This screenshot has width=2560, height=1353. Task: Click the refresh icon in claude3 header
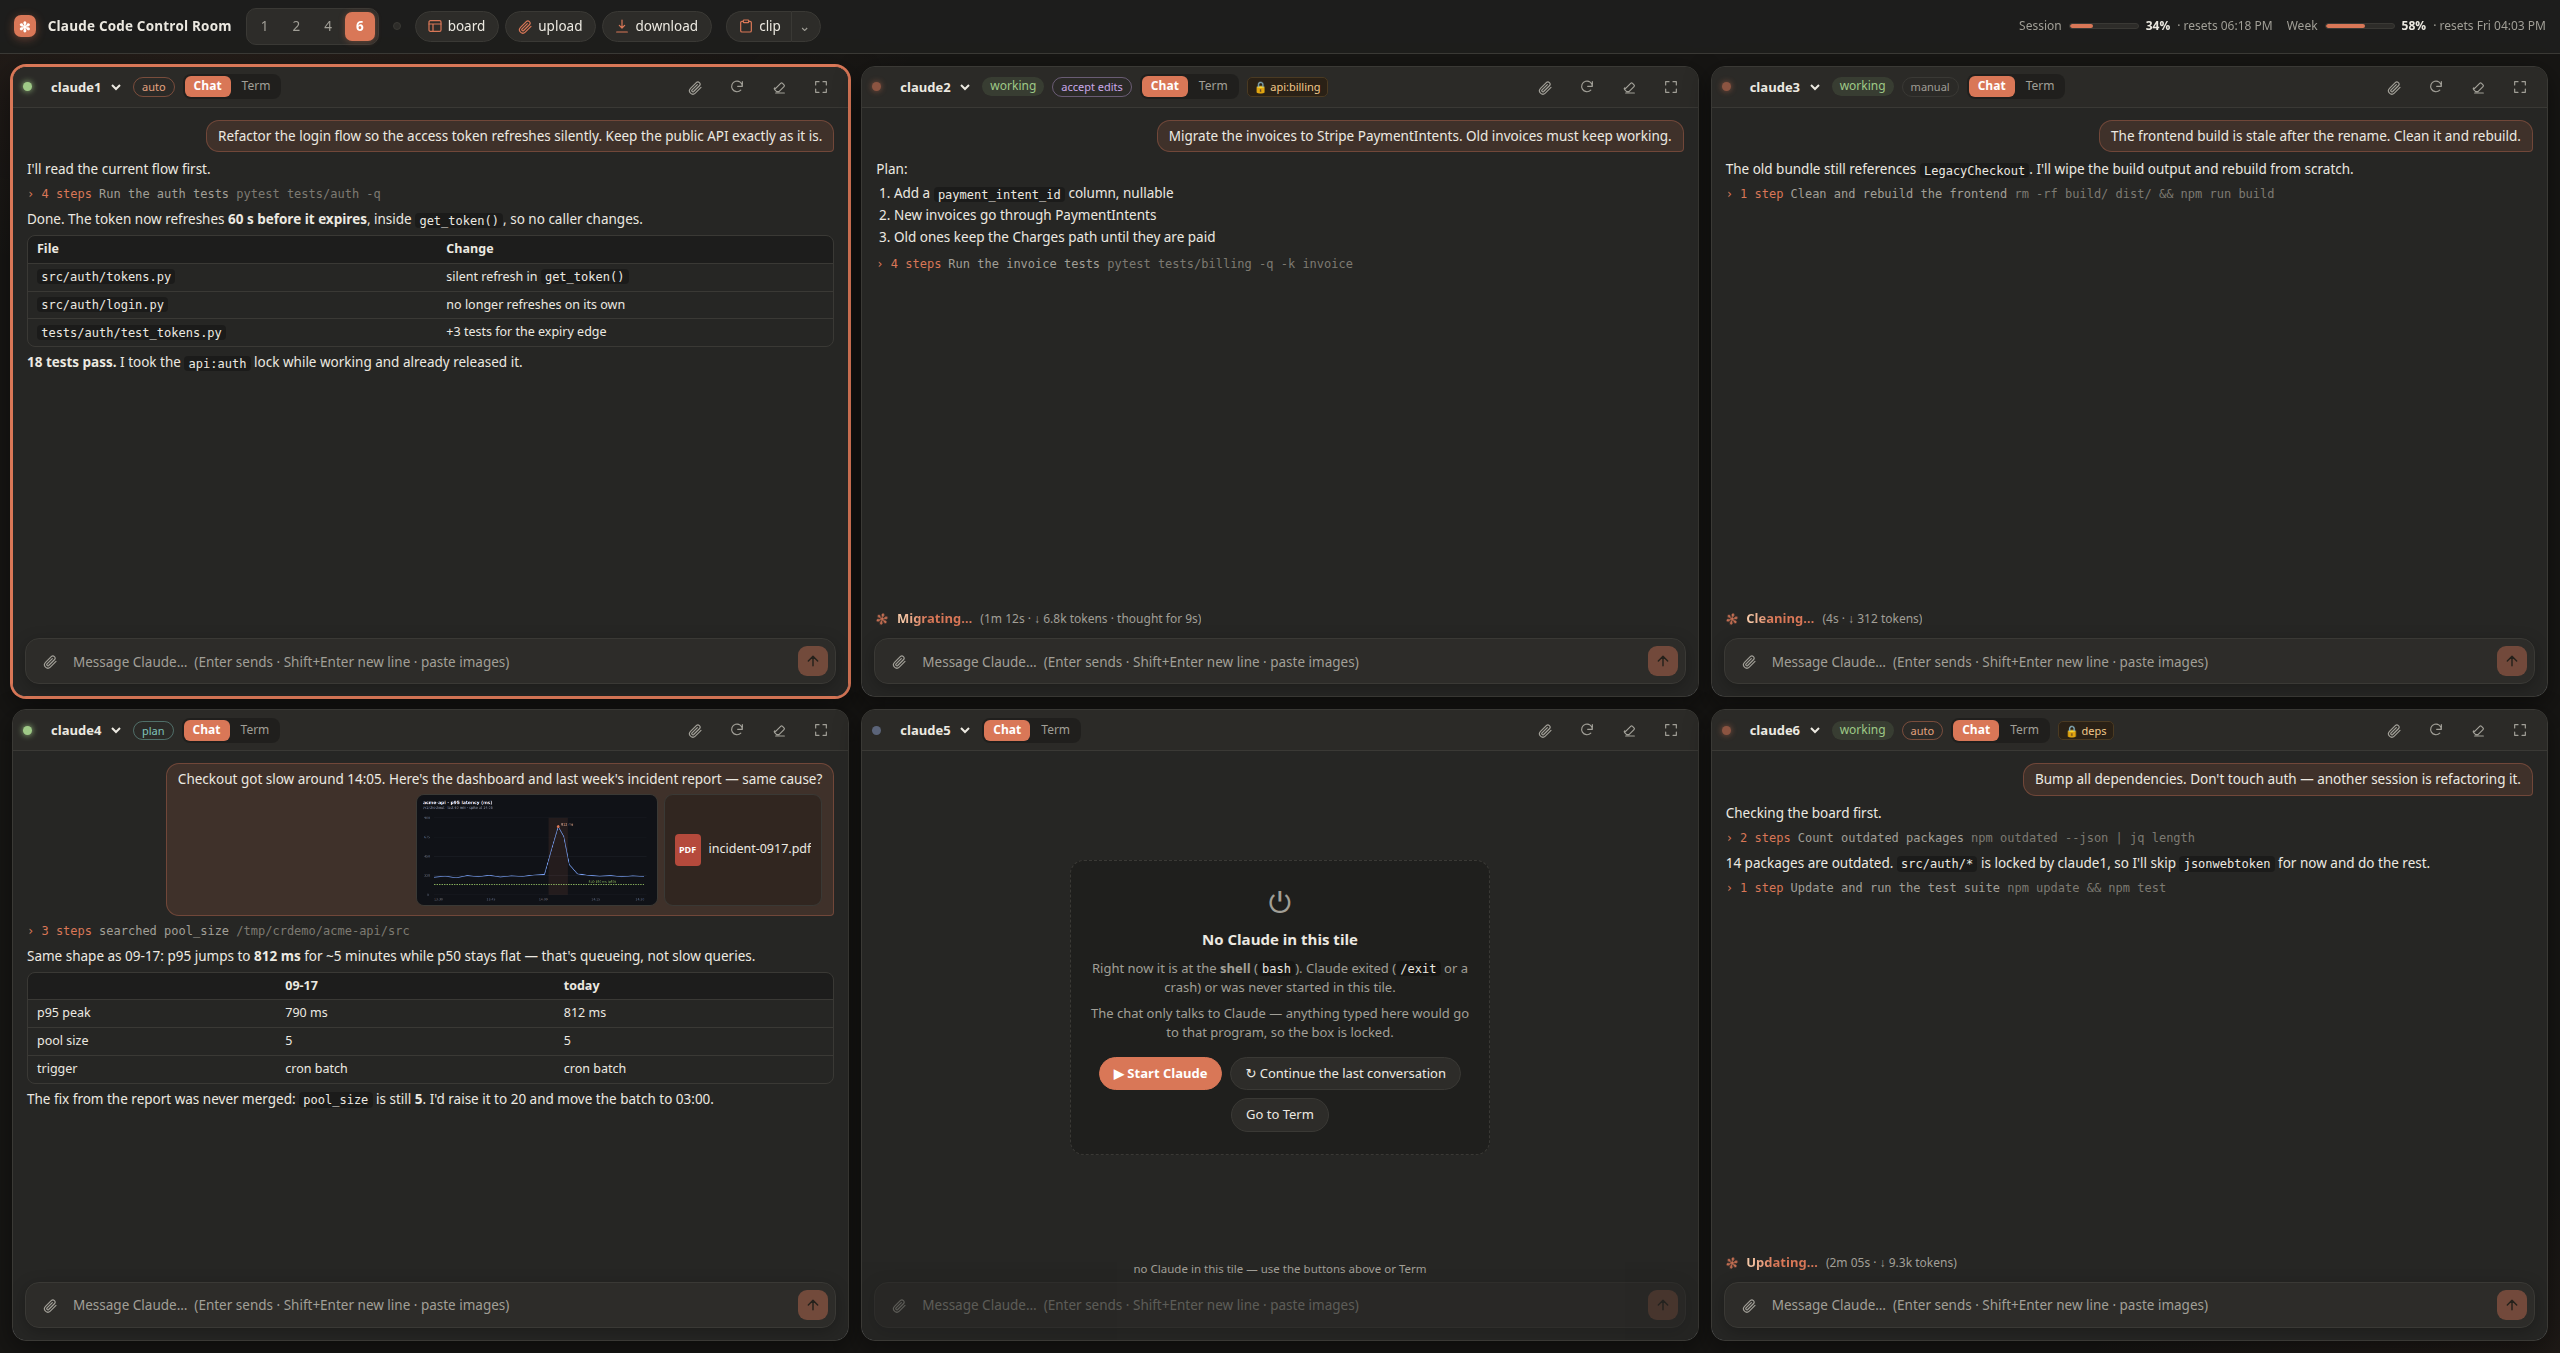pos(2436,87)
